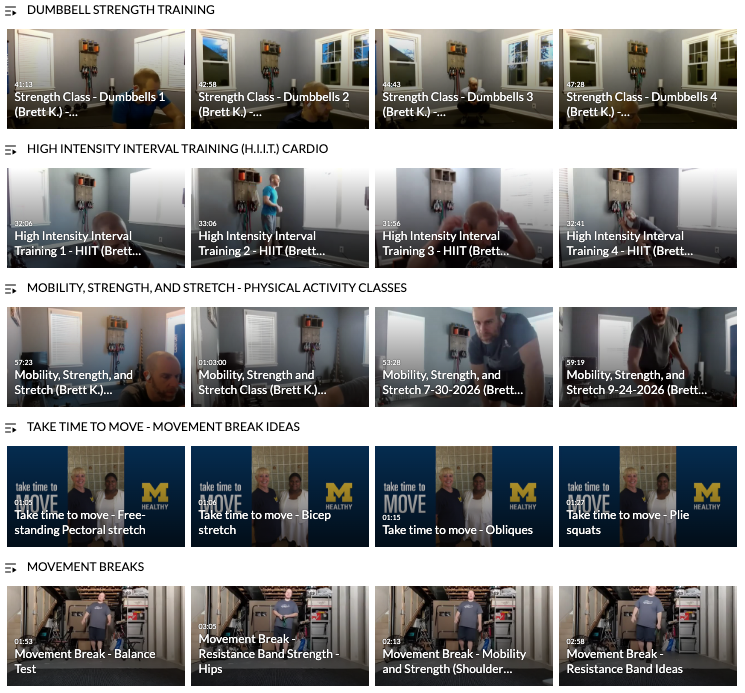This screenshot has width=745, height=693.
Task: Open the 57:23 Mobility, Strength, and Stretch video
Action: [96, 357]
